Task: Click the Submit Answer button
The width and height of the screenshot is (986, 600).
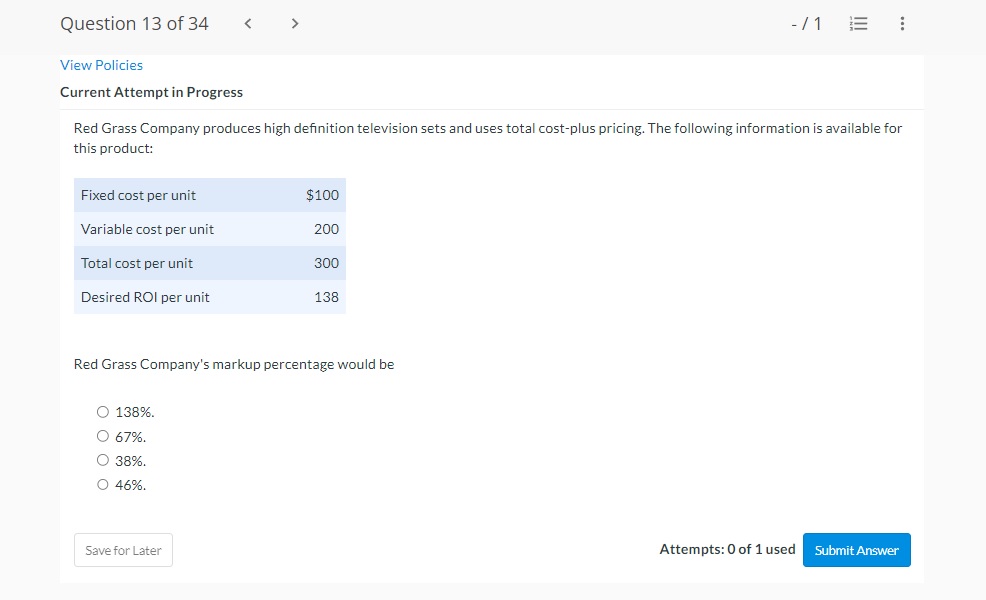Action: [x=856, y=550]
